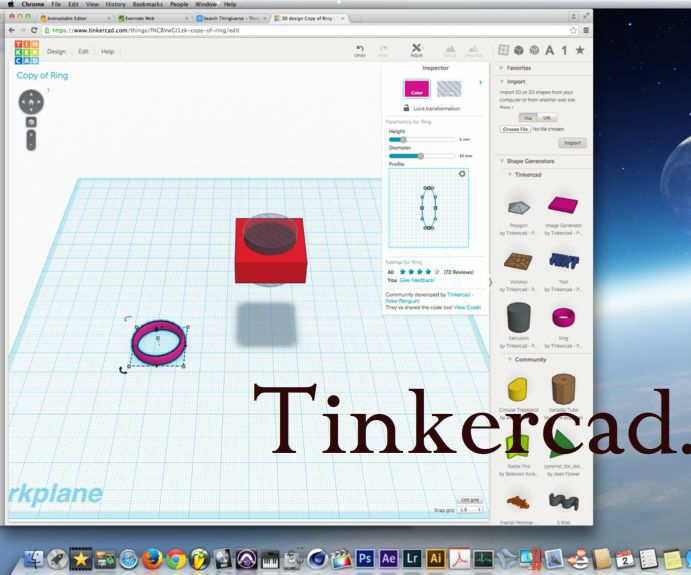Open the geometric cube shapes category

(519, 50)
